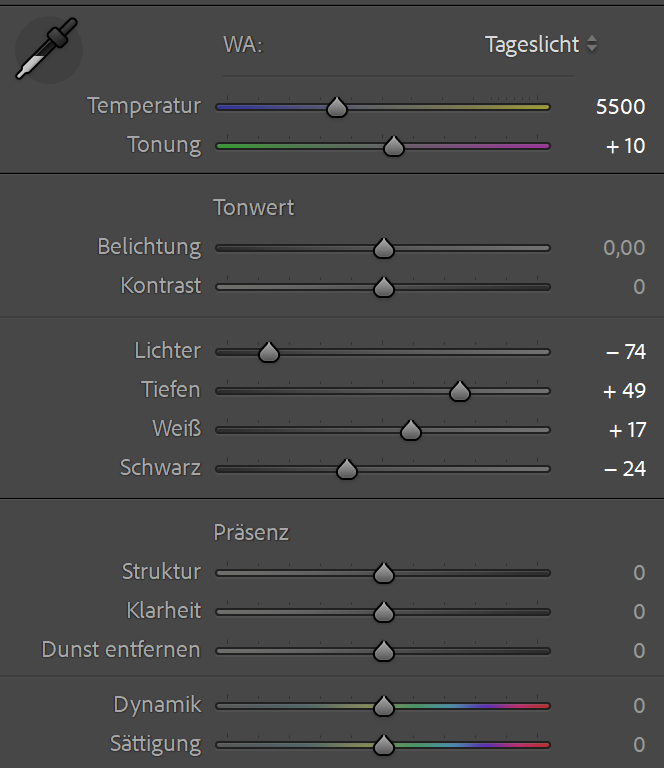
Task: Click the Tiefen slider handle
Action: pos(459,391)
